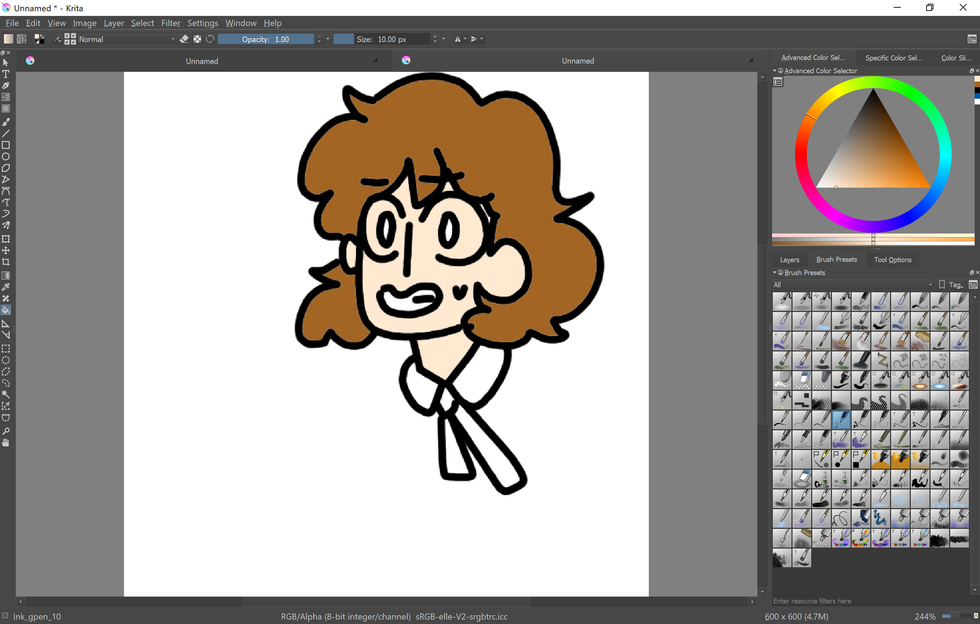Toggle preserve alpha button
This screenshot has width=980, height=624.
(x=197, y=39)
